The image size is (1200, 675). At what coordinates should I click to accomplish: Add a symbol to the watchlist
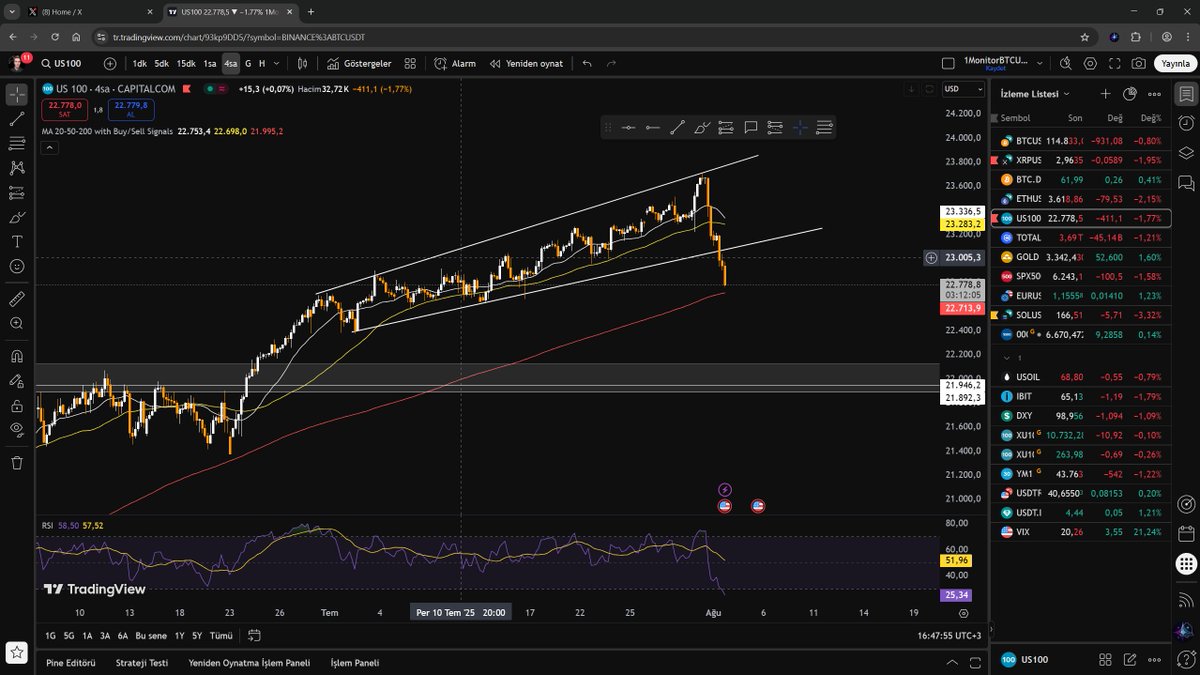(x=1105, y=94)
